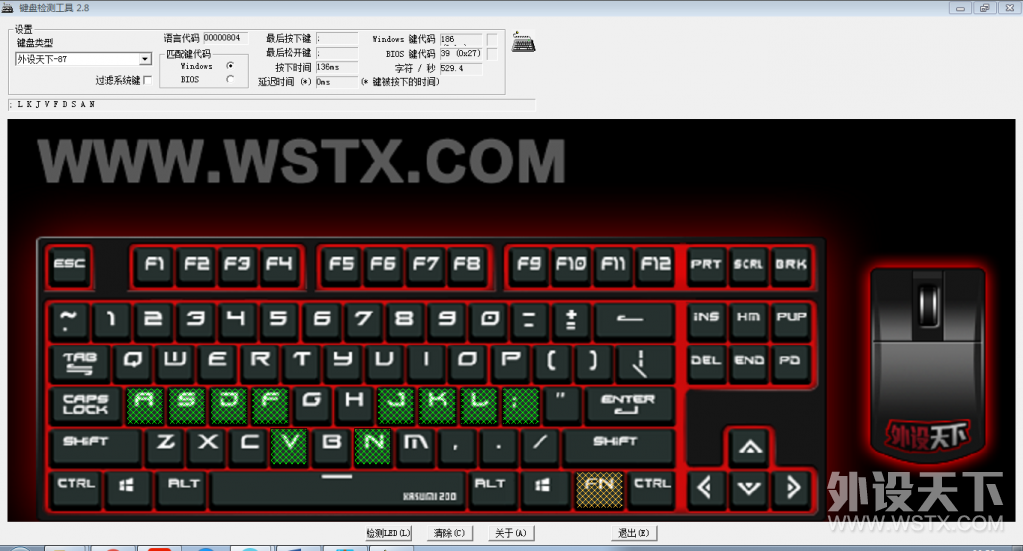Click the green highlighted A key
The height and width of the screenshot is (551, 1023).
(x=144, y=406)
